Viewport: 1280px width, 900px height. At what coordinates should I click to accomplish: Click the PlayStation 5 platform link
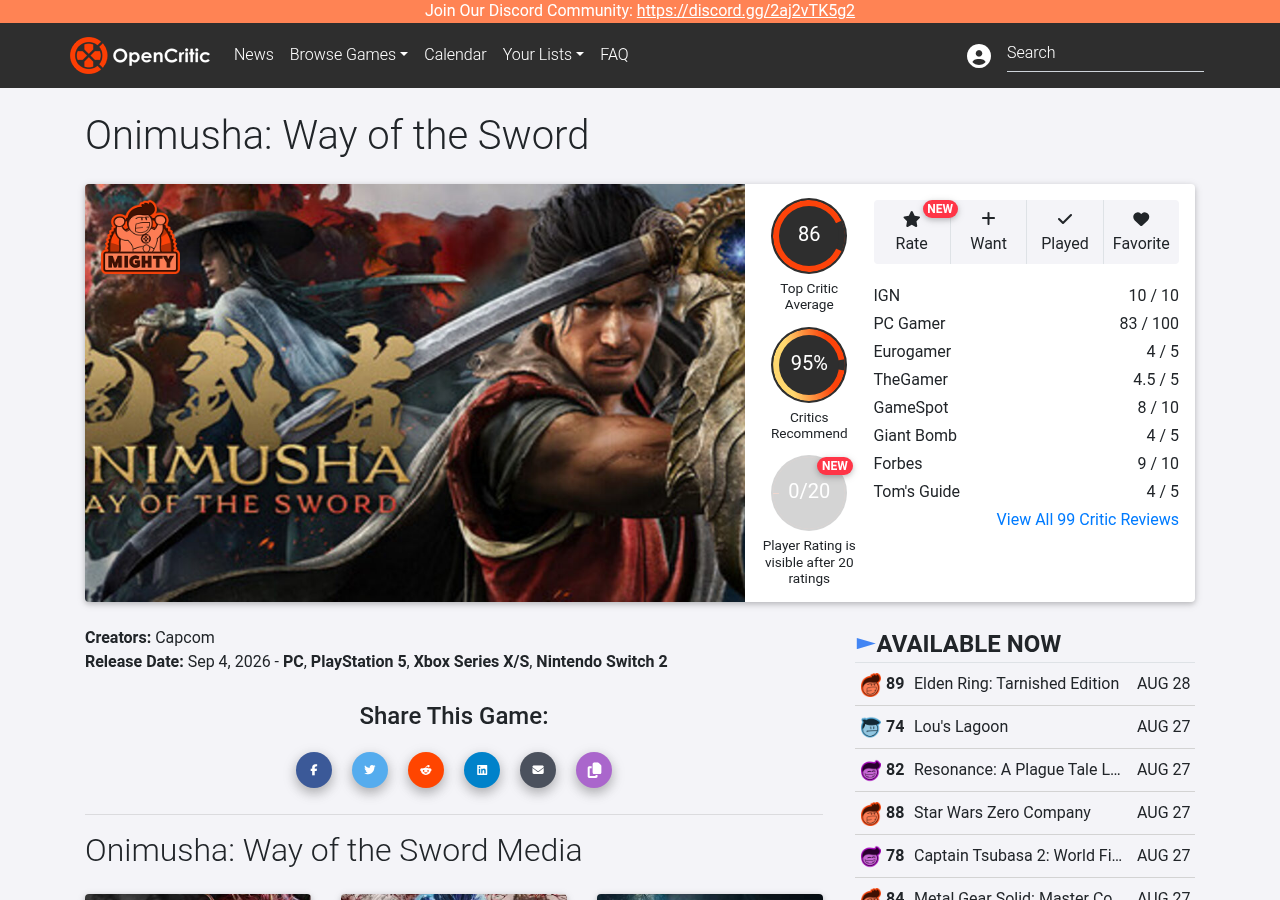click(x=359, y=662)
